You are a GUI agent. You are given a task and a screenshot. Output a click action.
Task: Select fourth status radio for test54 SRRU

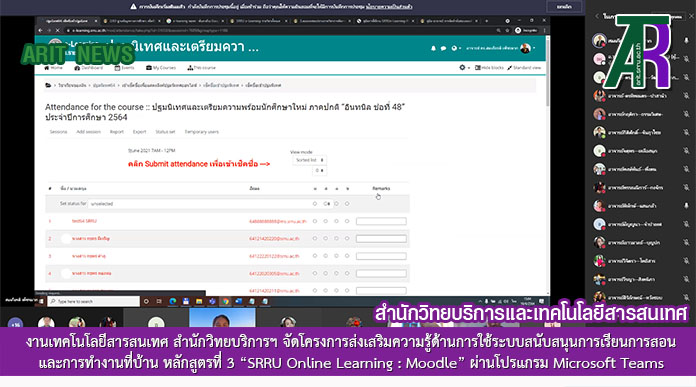click(347, 221)
